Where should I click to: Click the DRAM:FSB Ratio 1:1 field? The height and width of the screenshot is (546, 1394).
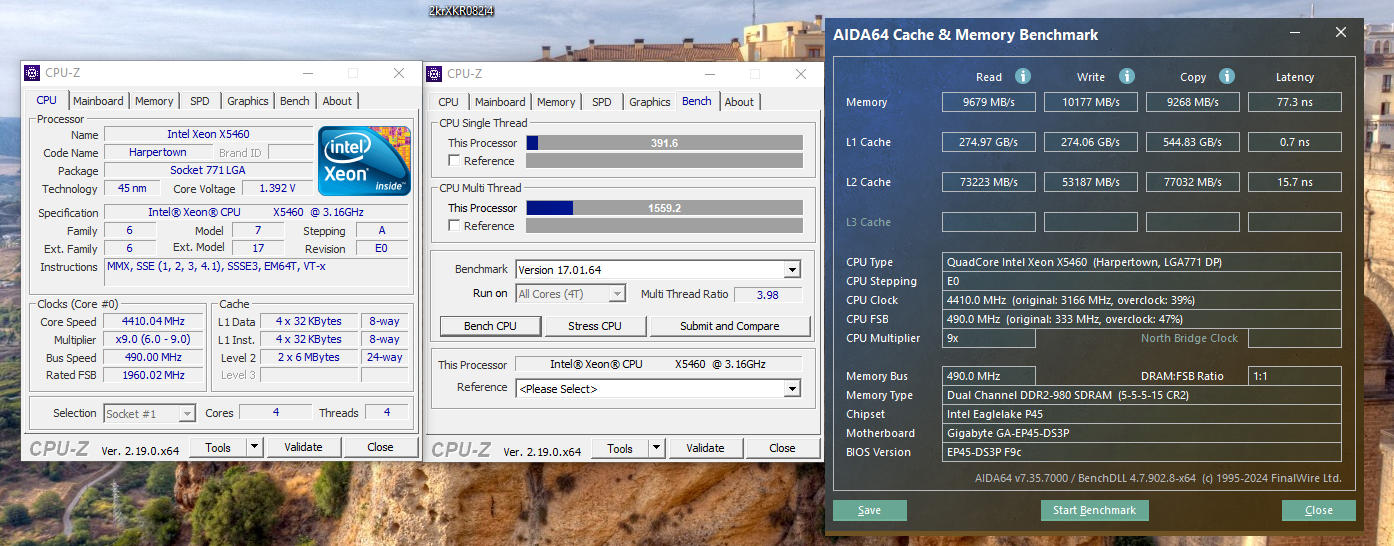click(x=1295, y=376)
